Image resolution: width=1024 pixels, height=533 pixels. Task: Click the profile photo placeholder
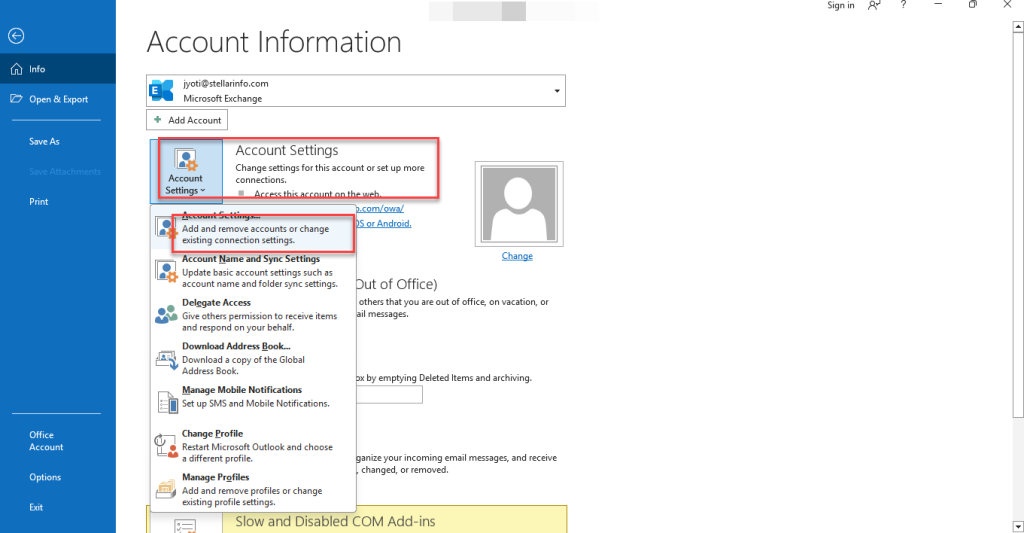[519, 204]
